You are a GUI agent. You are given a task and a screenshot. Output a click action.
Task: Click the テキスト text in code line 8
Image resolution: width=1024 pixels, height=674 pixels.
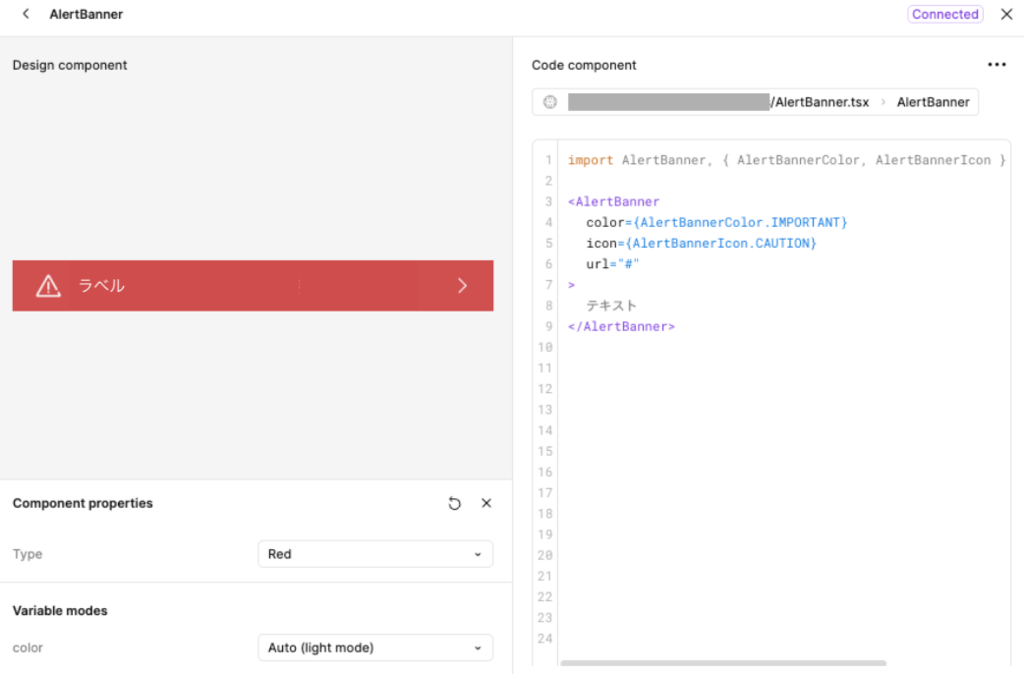click(611, 306)
